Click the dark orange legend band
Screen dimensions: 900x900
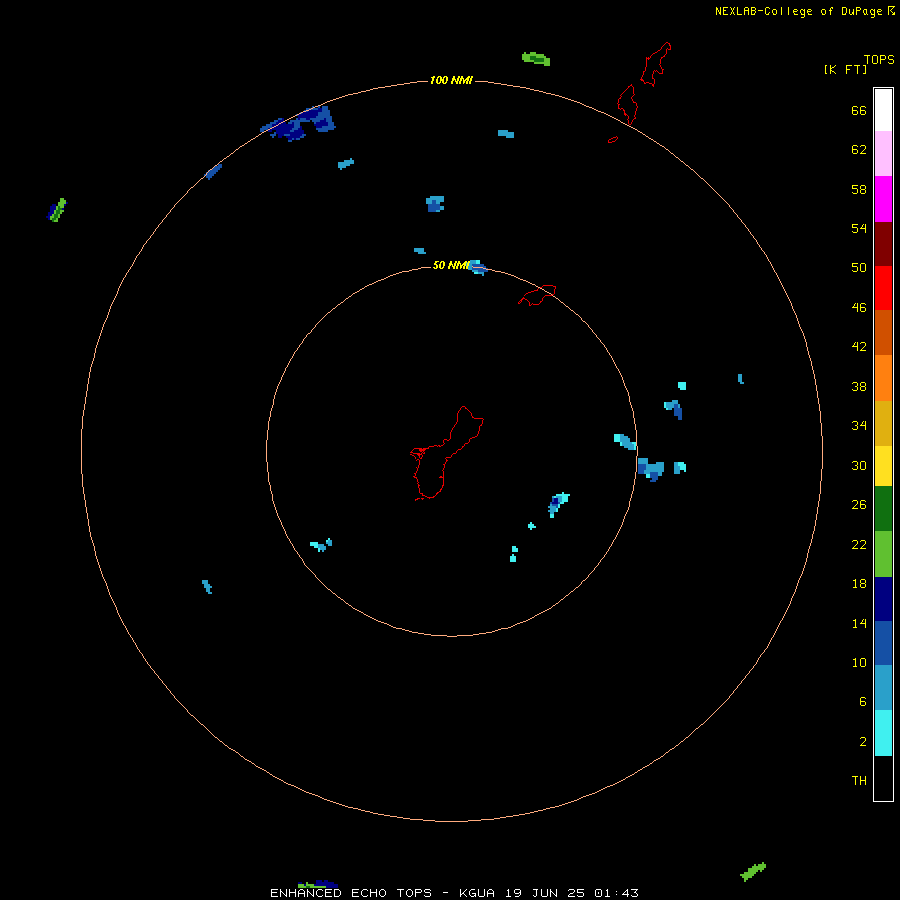(x=883, y=333)
